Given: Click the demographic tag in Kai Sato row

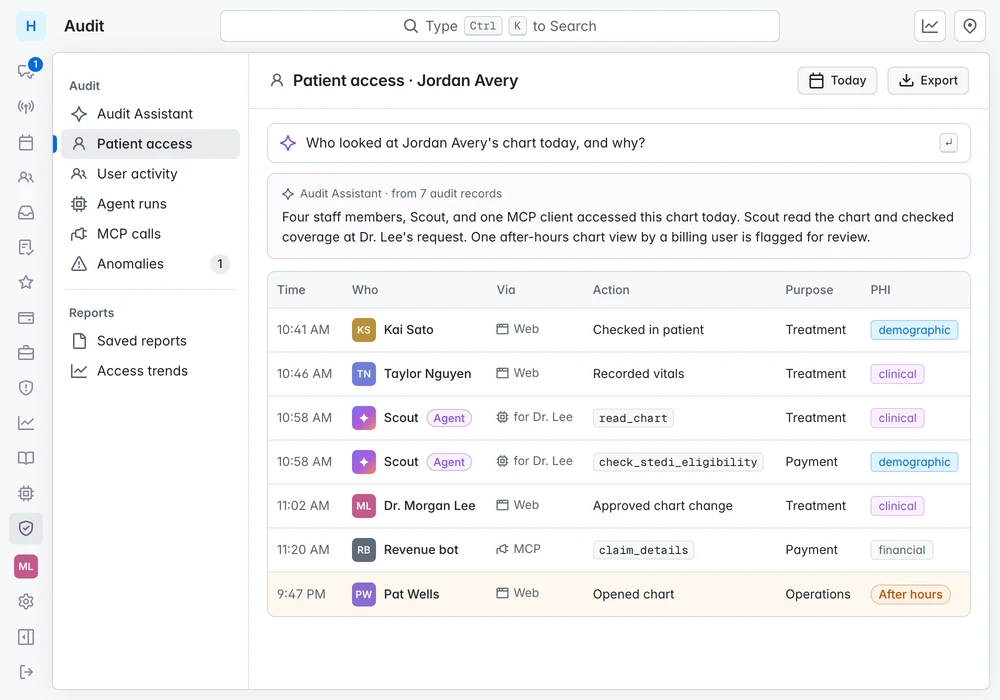Looking at the screenshot, I should (x=915, y=330).
